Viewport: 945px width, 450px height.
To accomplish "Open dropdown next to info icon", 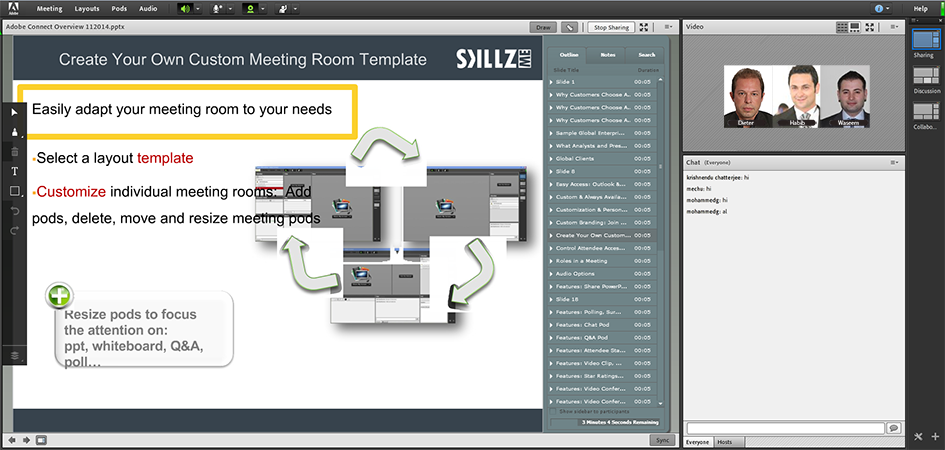I will point(890,9).
